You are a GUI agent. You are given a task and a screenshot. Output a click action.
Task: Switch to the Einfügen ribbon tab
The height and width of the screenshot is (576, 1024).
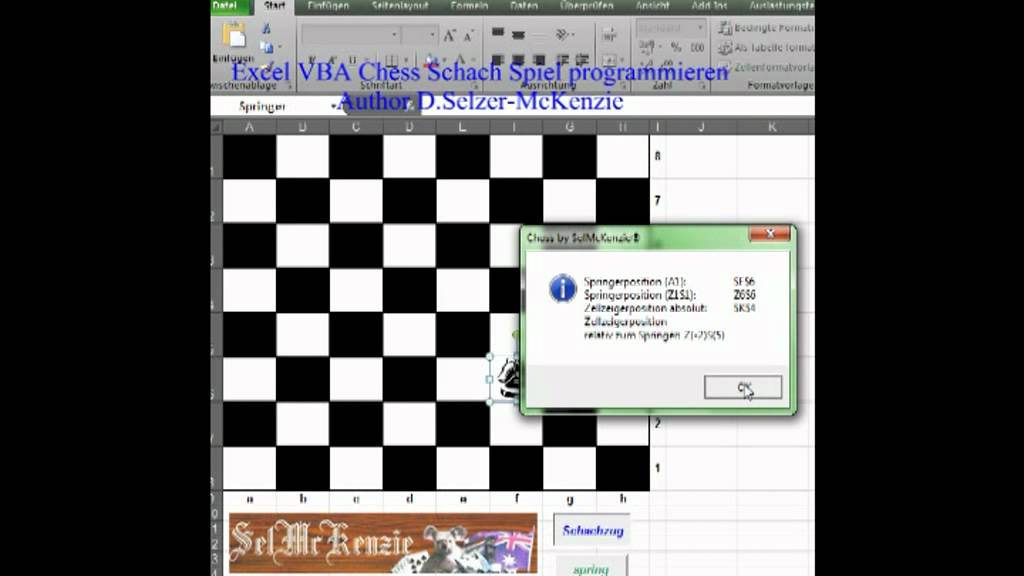pyautogui.click(x=328, y=6)
